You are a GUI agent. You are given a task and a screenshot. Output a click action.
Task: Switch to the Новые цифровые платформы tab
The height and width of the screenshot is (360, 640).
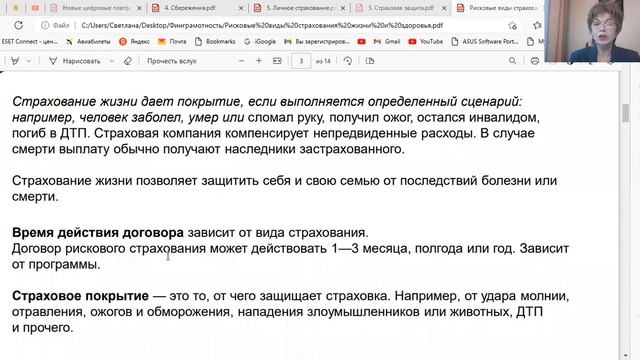[x=96, y=8]
